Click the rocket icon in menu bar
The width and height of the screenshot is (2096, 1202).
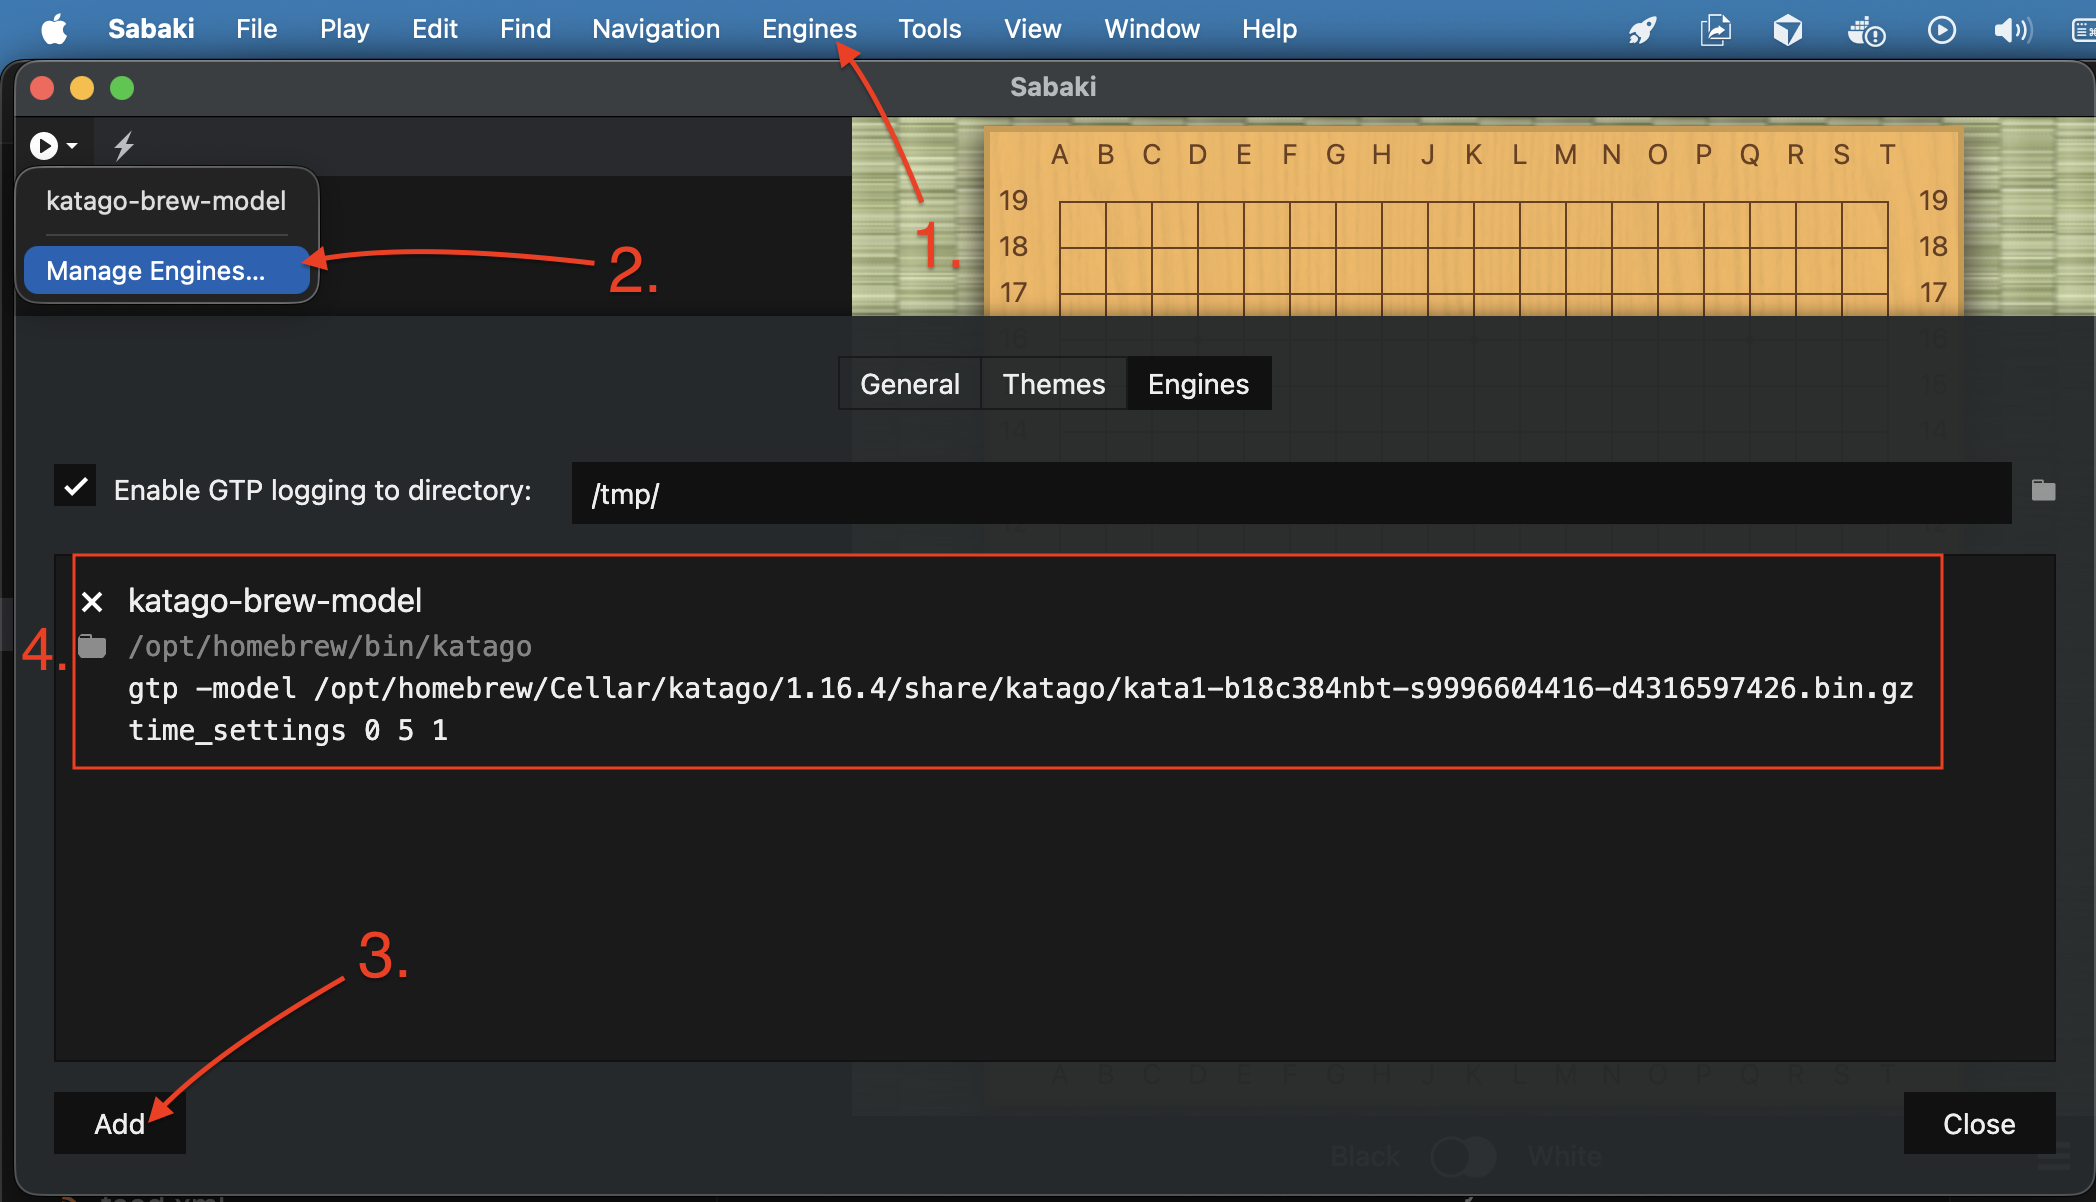[x=1641, y=30]
